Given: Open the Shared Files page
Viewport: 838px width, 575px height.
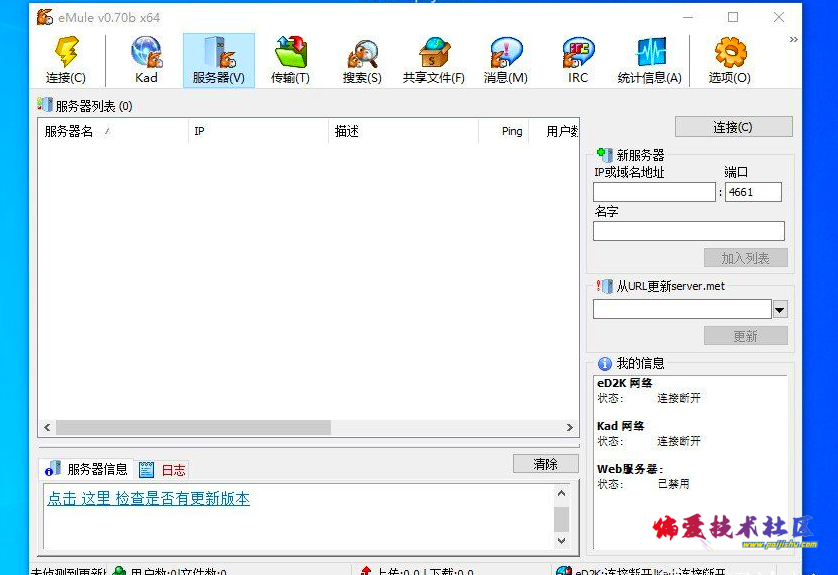Looking at the screenshot, I should point(433,60).
